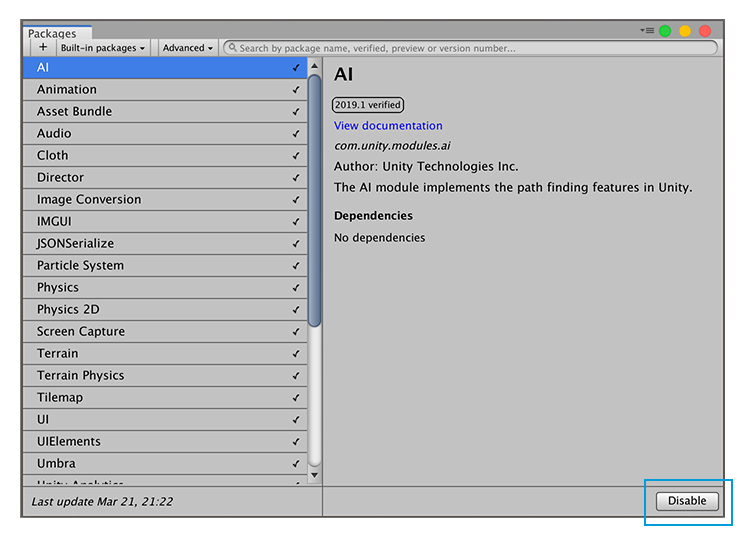
Task: Click the package list scrollbar thumb
Action: (314, 201)
